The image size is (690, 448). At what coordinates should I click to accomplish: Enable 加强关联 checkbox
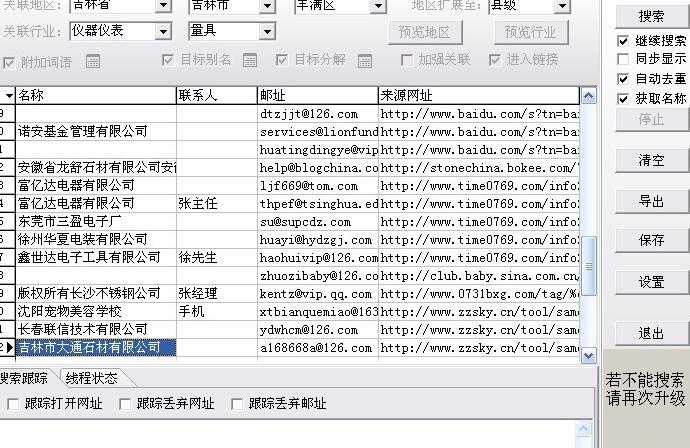[x=407, y=59]
